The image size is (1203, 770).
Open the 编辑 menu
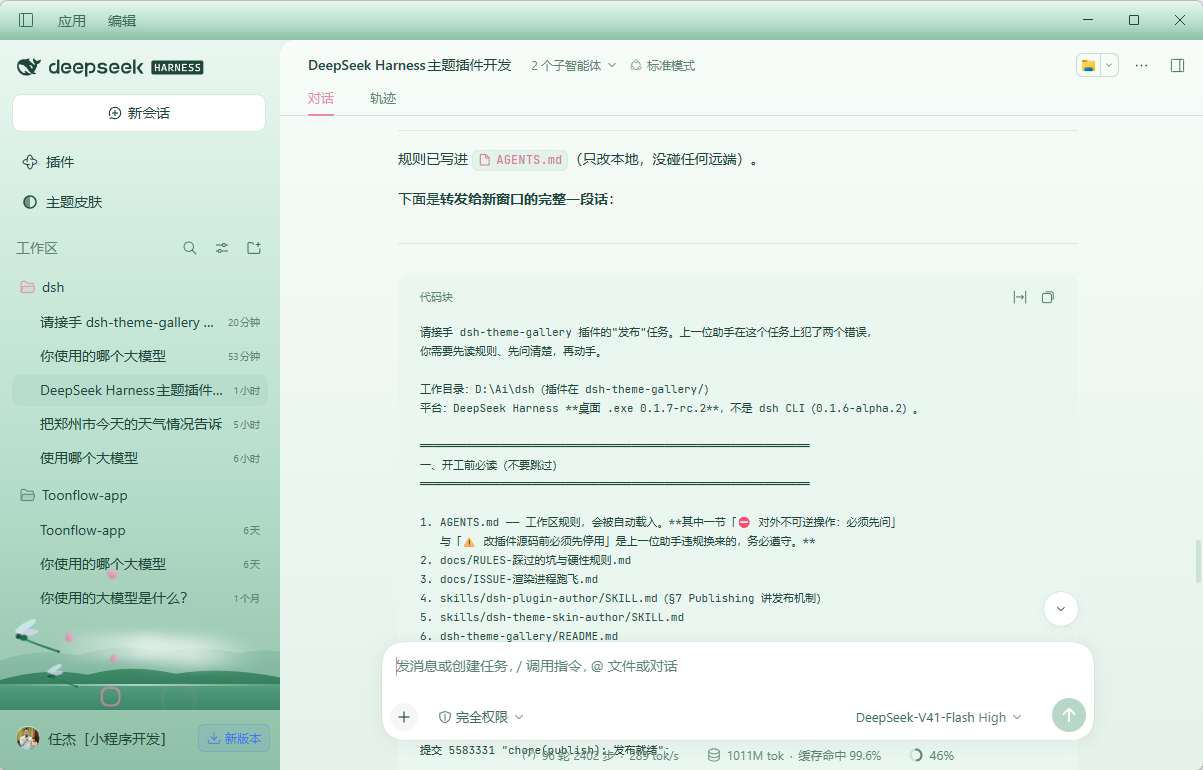click(x=122, y=20)
